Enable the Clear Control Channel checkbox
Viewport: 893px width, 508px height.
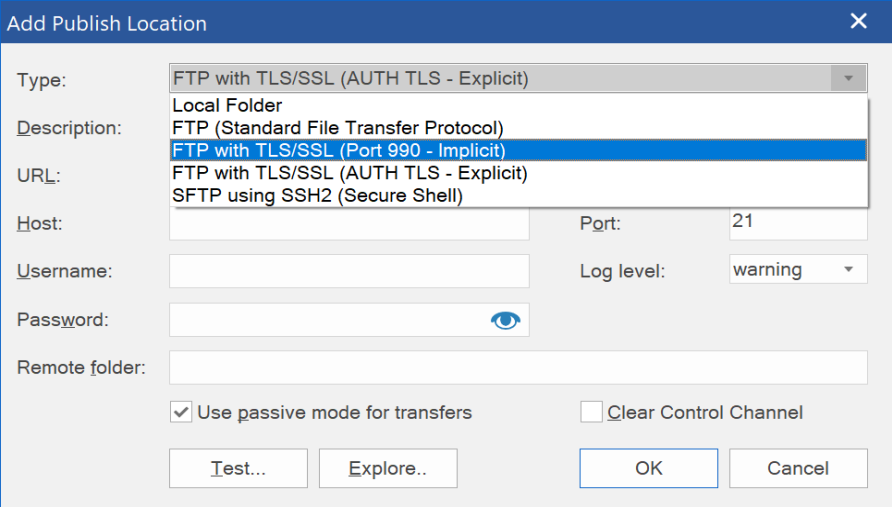pyautogui.click(x=591, y=412)
